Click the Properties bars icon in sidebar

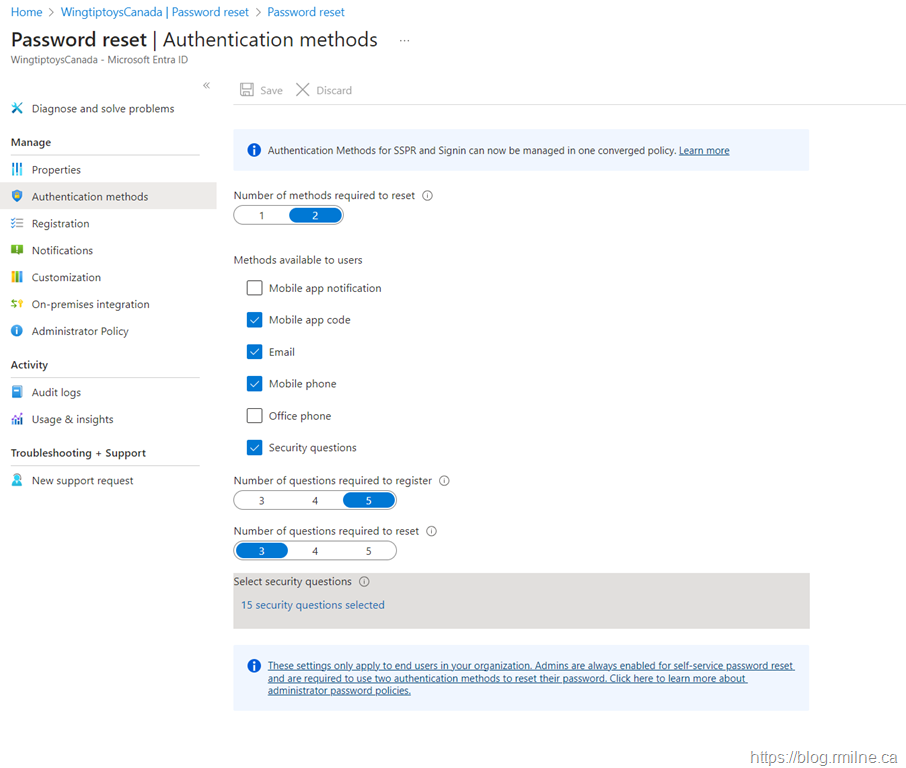click(x=17, y=170)
